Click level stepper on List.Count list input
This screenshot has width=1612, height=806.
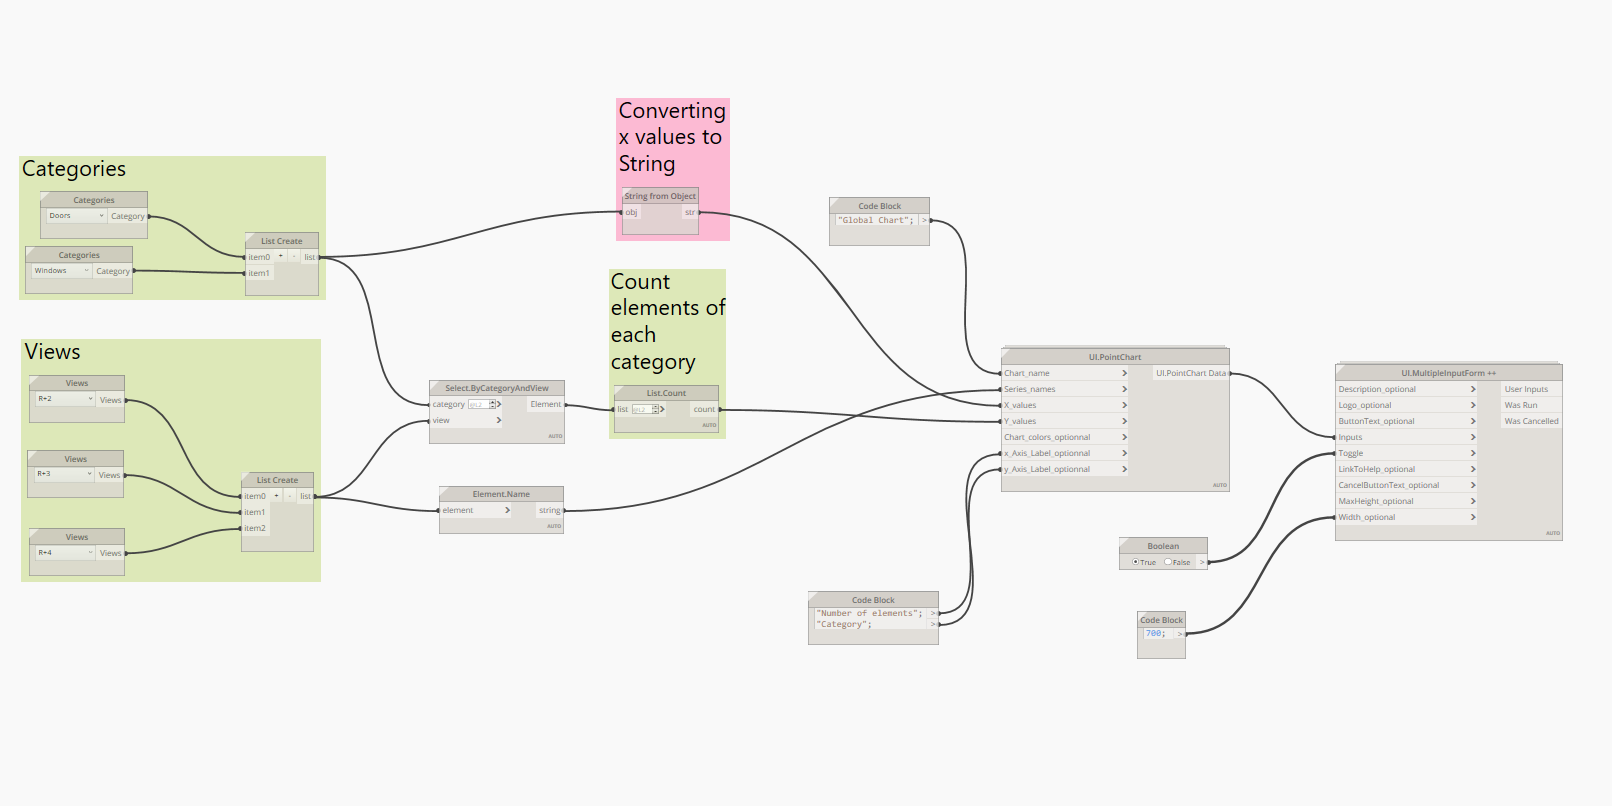pyautogui.click(x=655, y=409)
